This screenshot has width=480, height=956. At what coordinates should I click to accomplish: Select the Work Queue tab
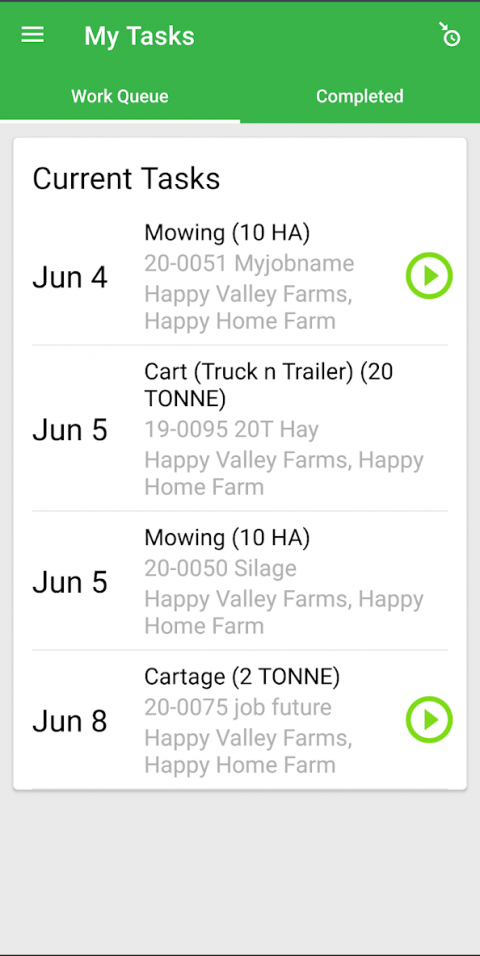tap(120, 96)
